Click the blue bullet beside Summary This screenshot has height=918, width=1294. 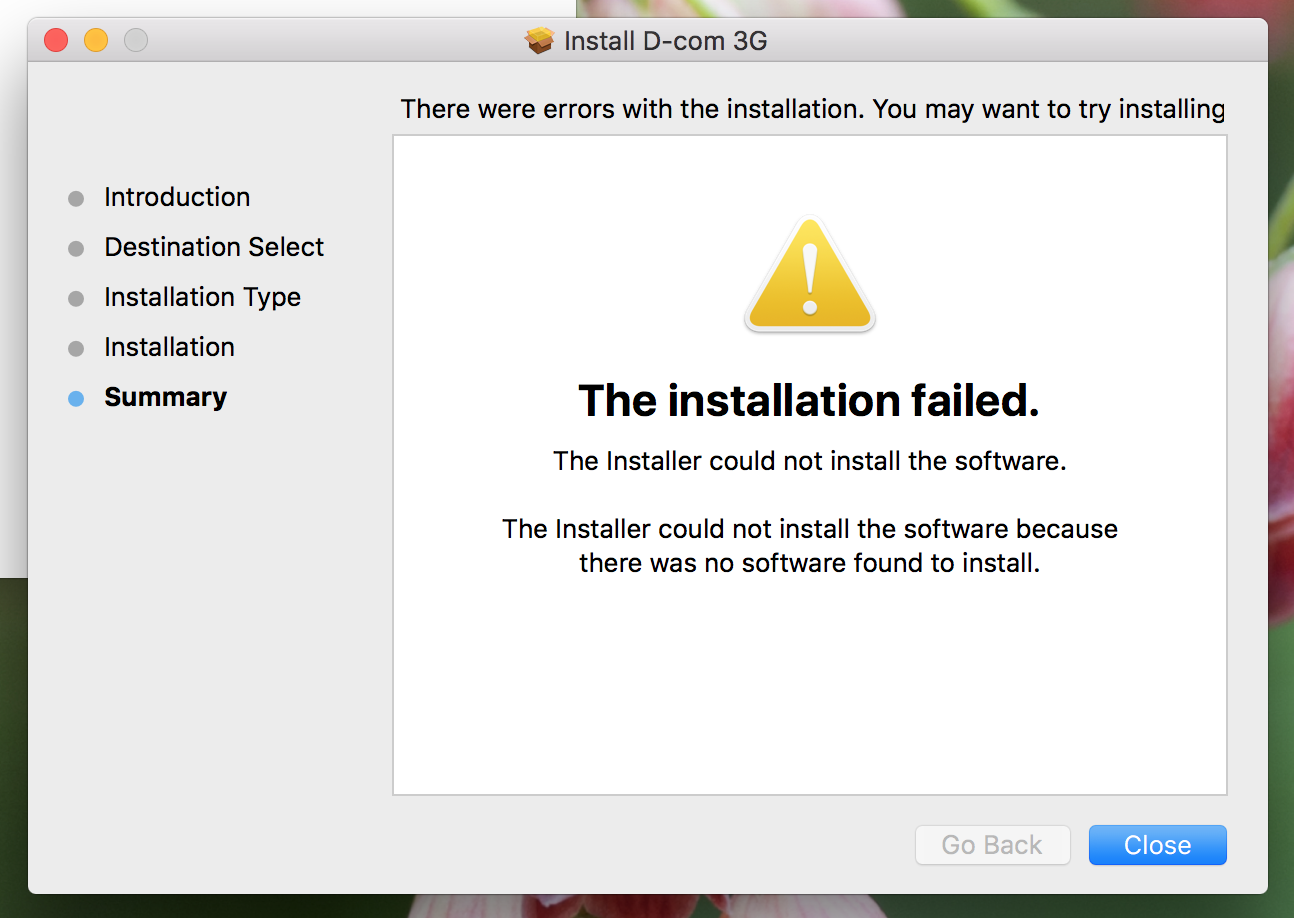(76, 398)
